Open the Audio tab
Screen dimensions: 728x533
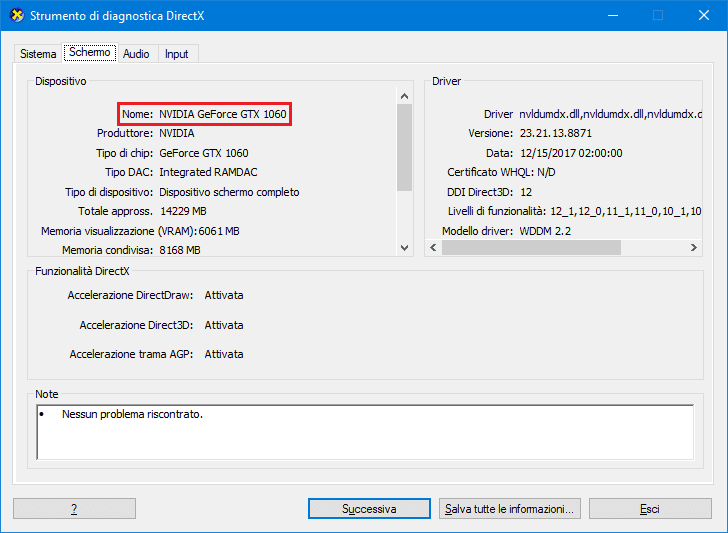click(136, 54)
